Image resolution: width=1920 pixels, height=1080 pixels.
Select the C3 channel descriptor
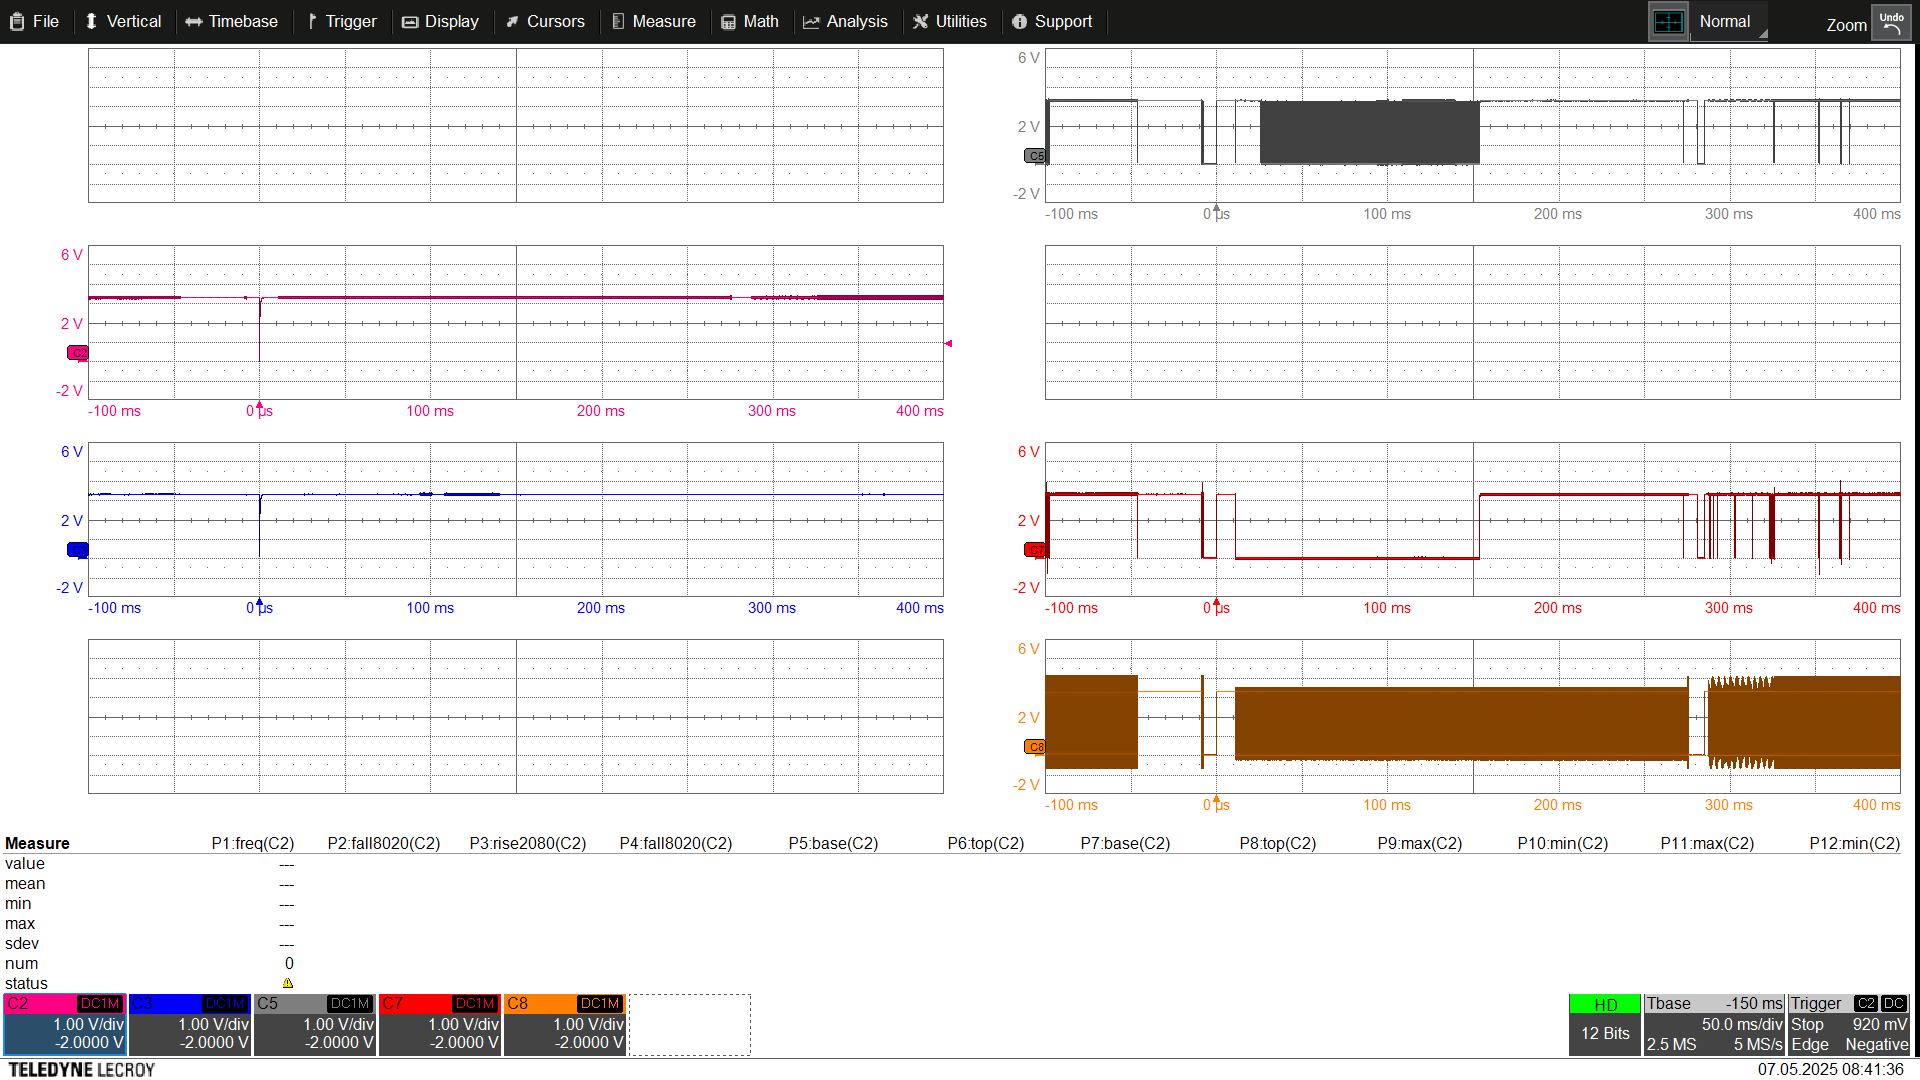click(x=190, y=1025)
